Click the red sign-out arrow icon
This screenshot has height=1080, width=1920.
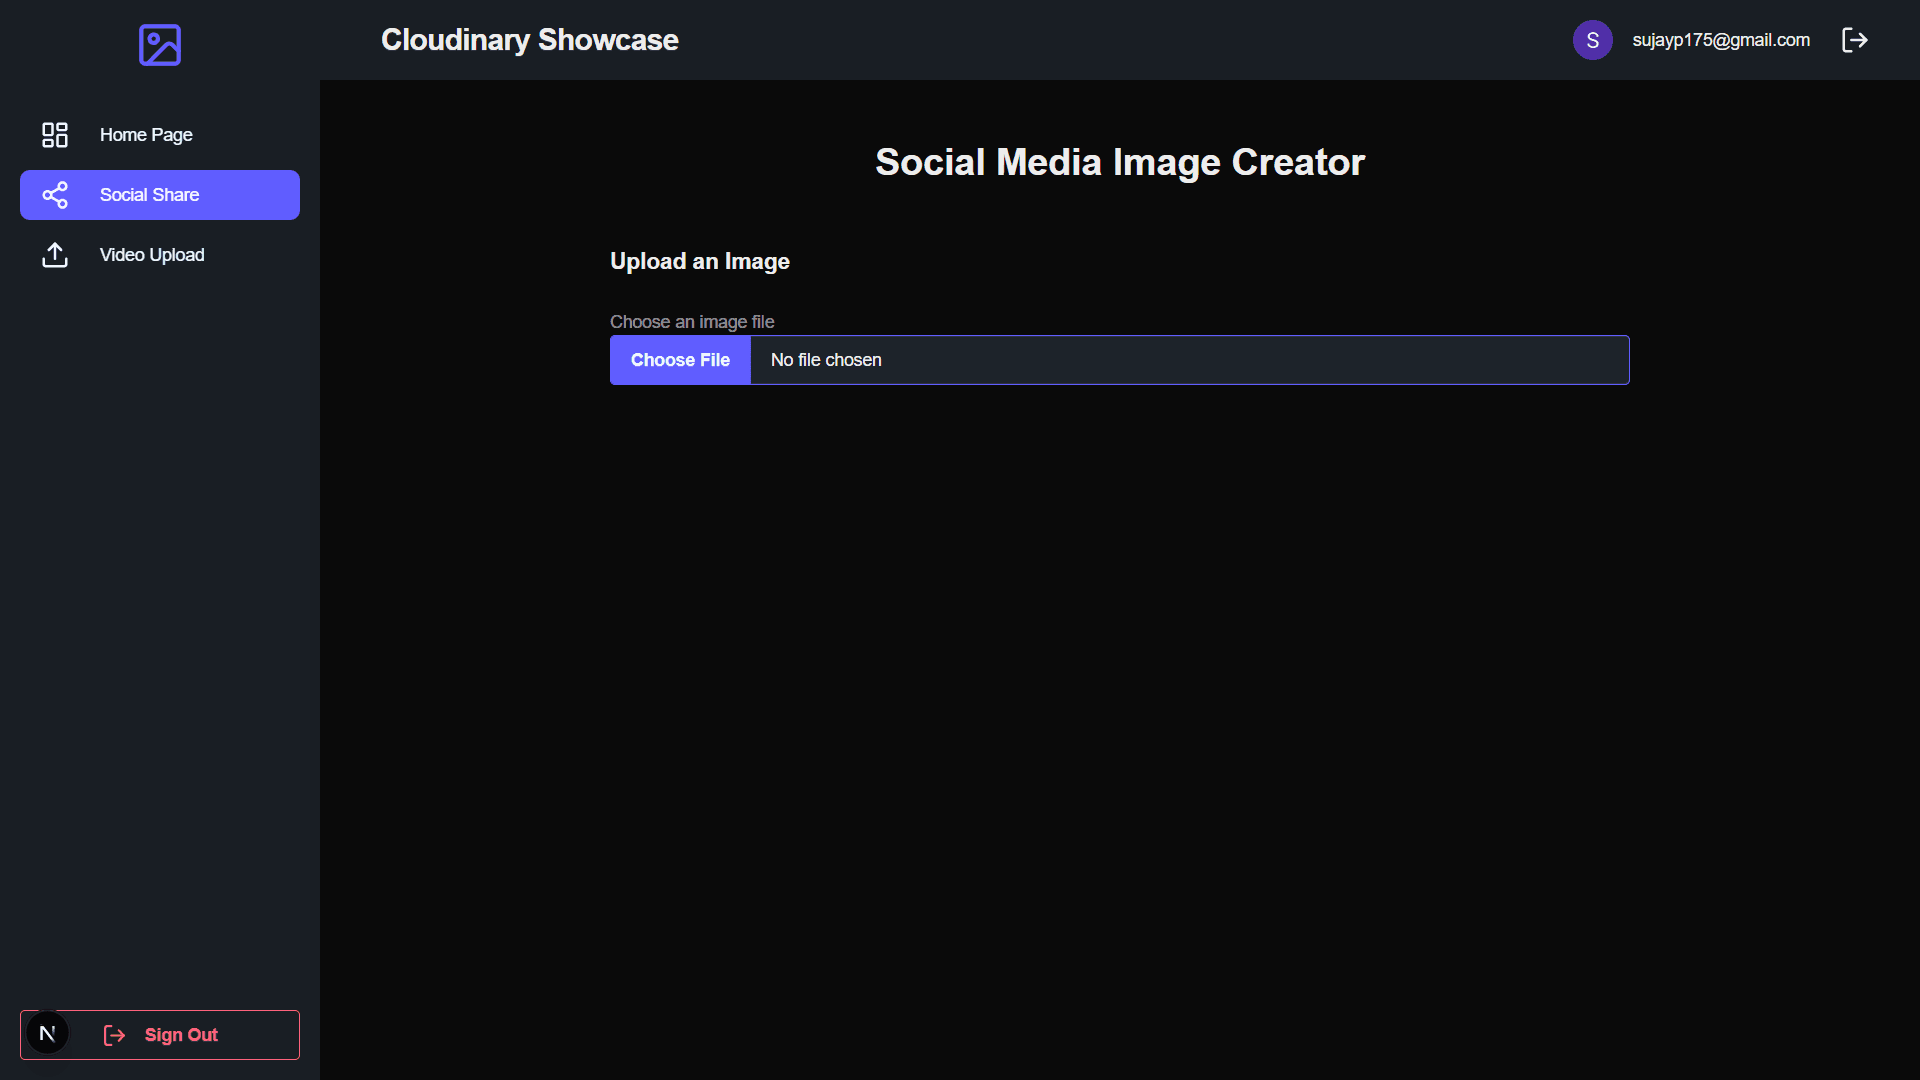tap(115, 1035)
